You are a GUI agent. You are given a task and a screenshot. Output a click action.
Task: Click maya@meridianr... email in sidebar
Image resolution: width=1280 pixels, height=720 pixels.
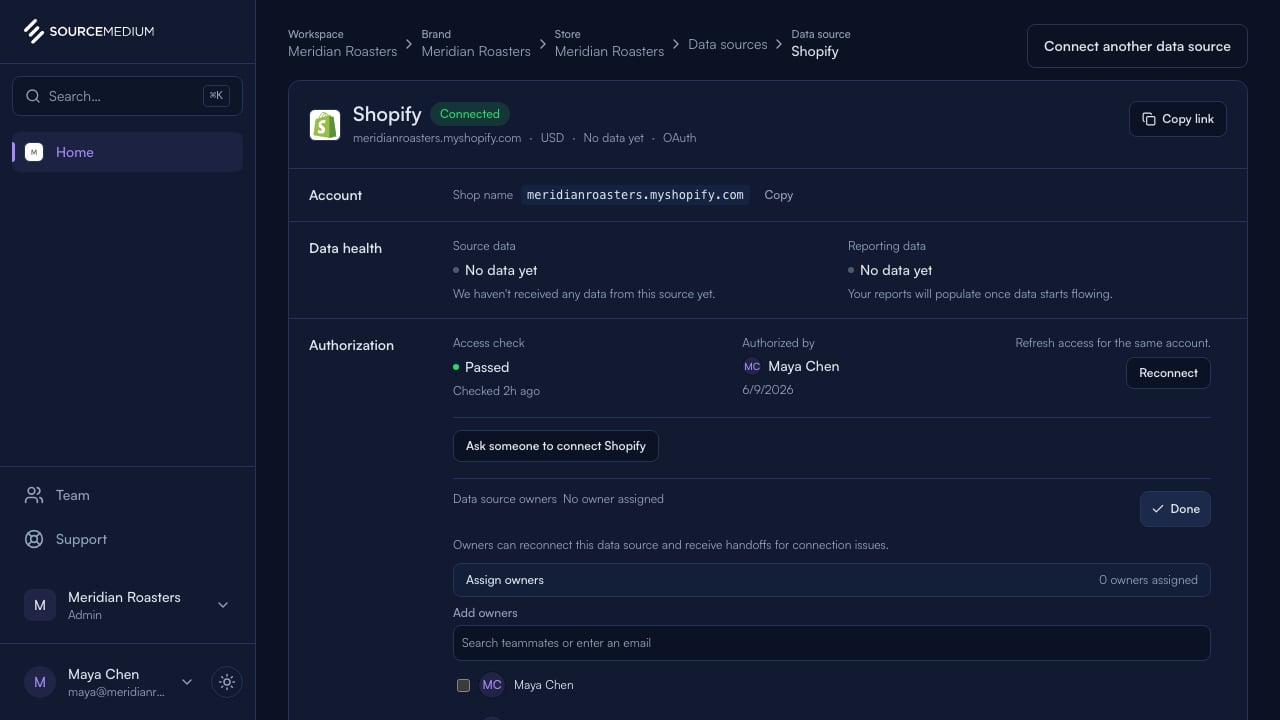tap(116, 692)
